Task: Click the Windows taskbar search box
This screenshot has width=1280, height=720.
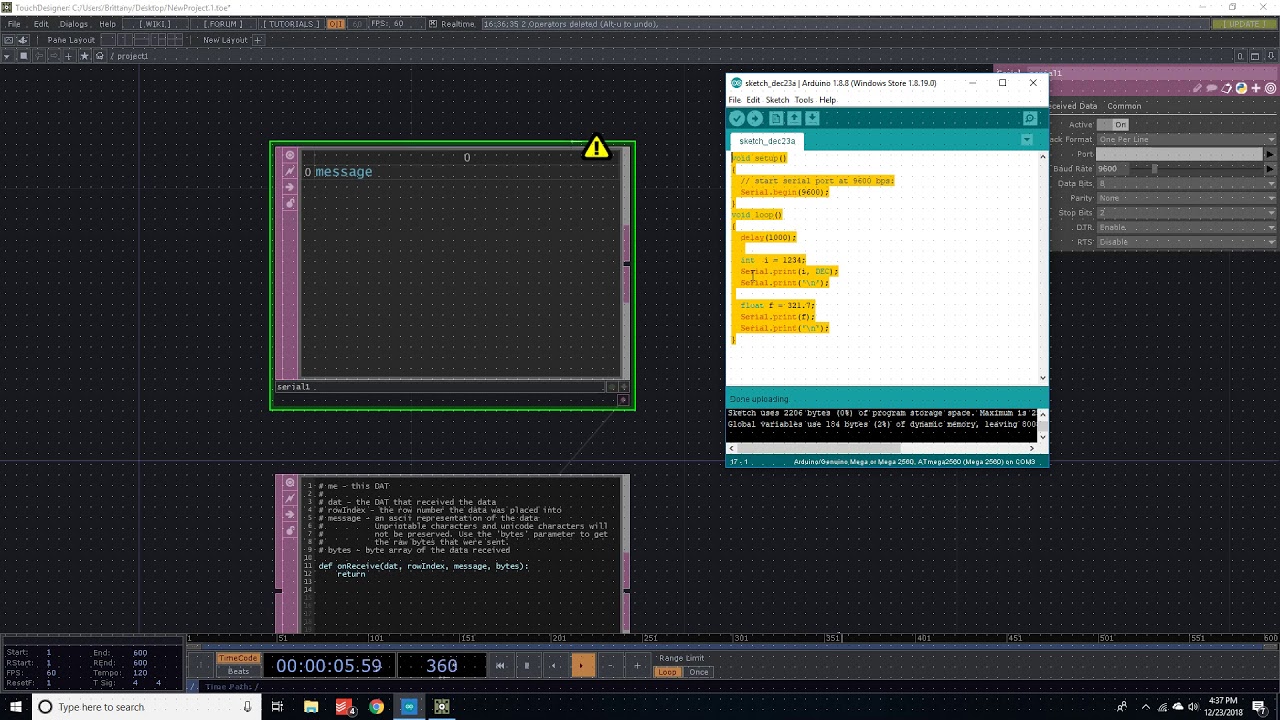Action: (146, 707)
